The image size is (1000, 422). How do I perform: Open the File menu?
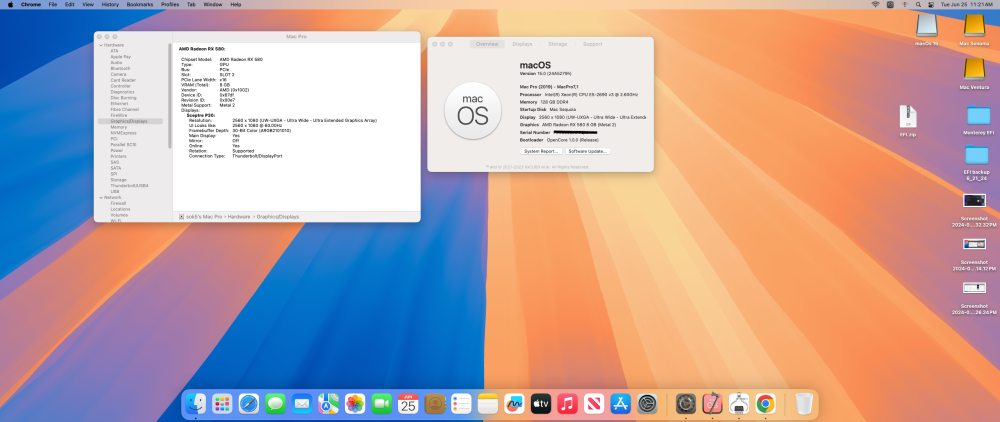tap(53, 4)
